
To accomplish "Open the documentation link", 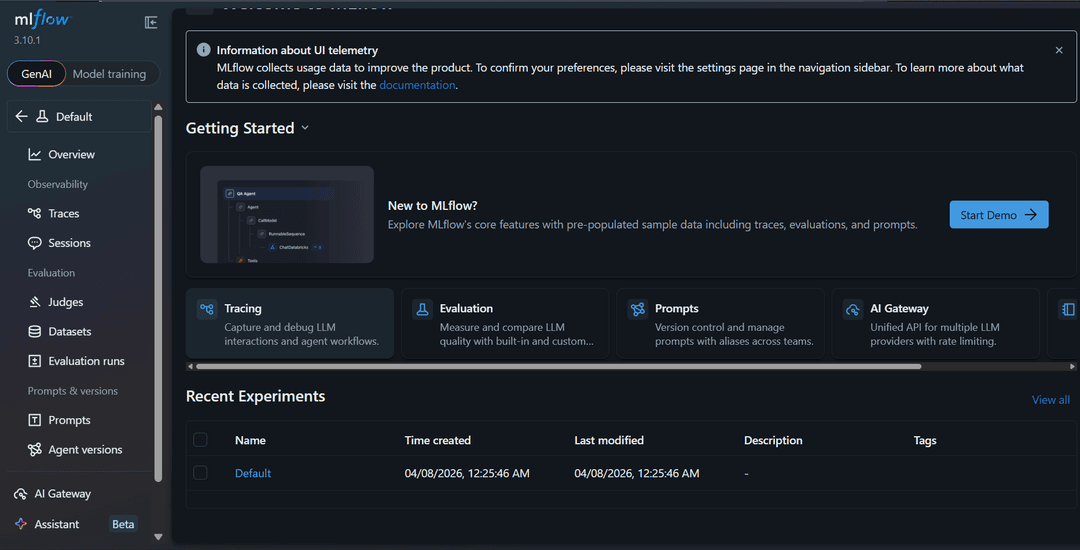I will coord(417,85).
